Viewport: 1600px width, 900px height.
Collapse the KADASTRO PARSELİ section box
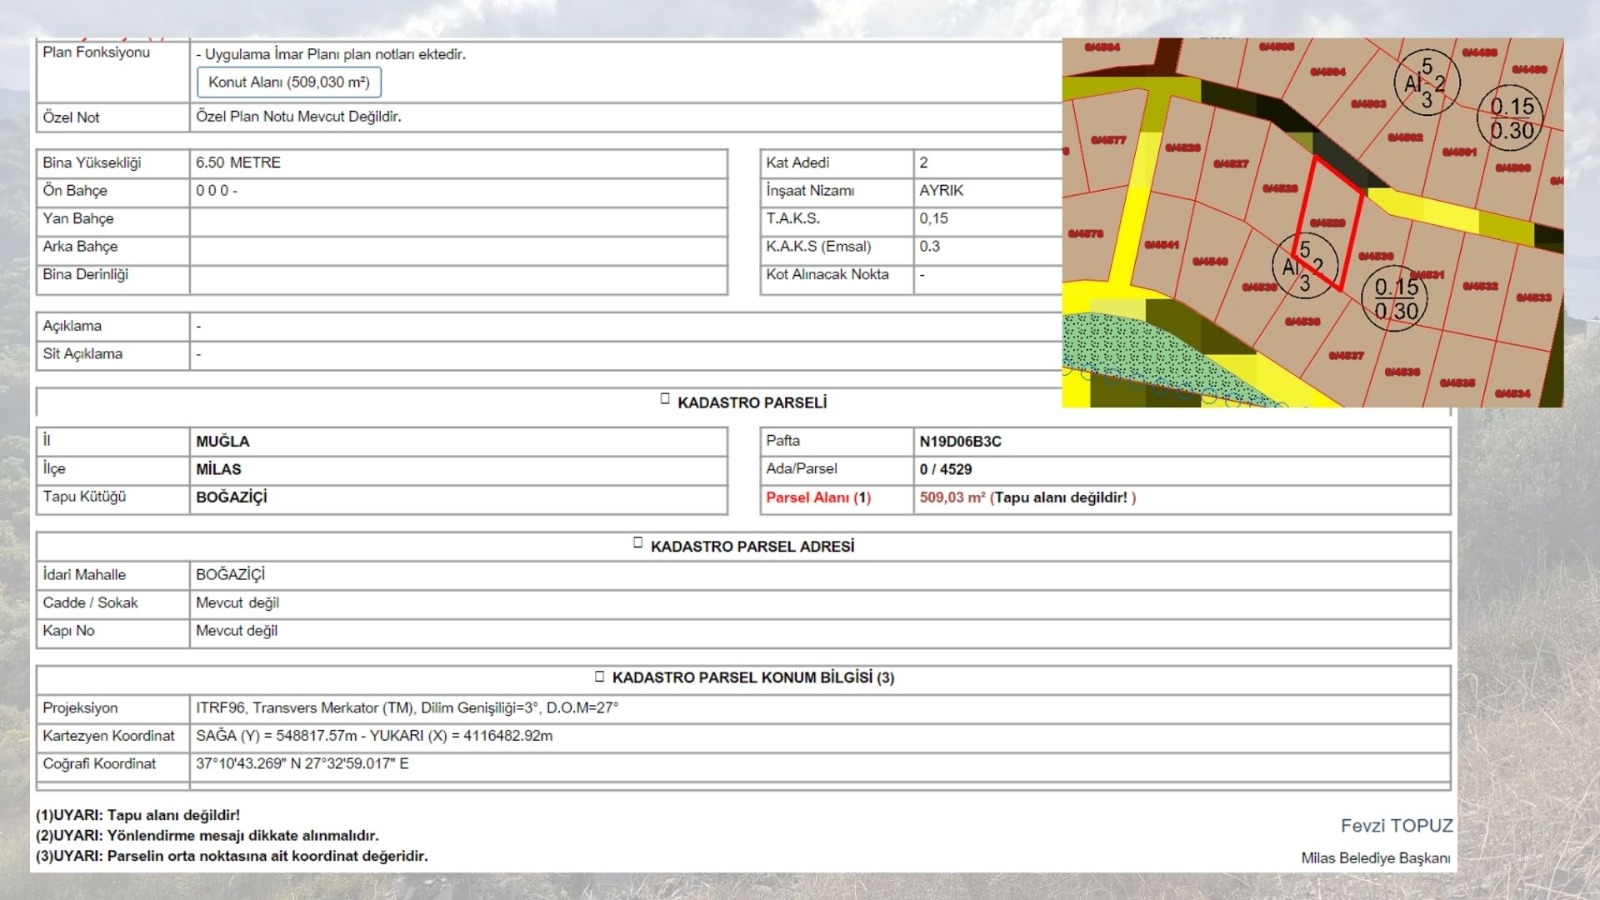pos(665,399)
